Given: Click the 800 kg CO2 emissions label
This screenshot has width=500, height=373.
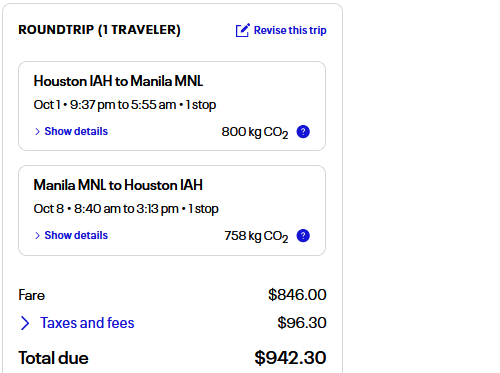Looking at the screenshot, I should pyautogui.click(x=255, y=132).
